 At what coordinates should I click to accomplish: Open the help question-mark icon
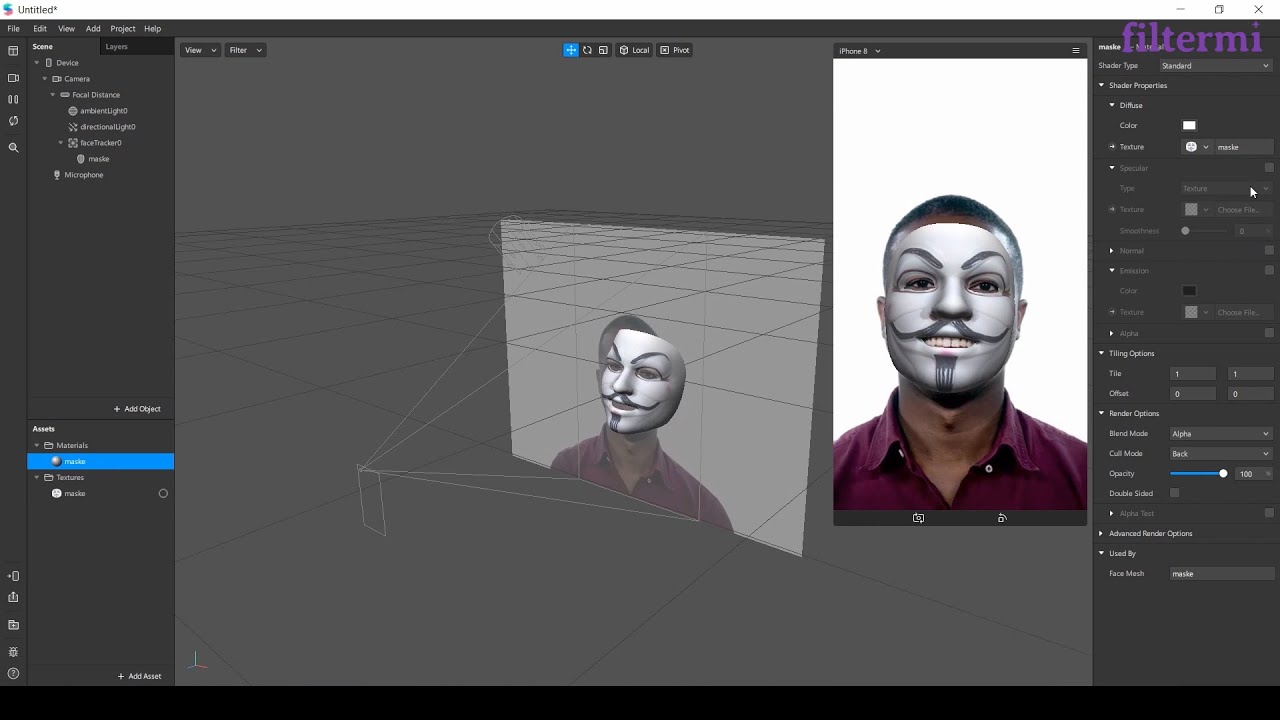pyautogui.click(x=13, y=673)
